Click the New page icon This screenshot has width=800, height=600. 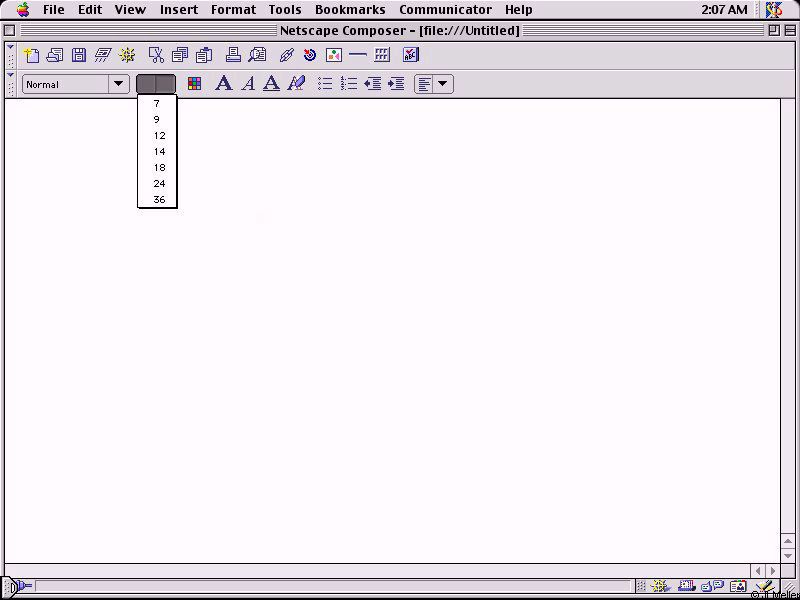31,55
